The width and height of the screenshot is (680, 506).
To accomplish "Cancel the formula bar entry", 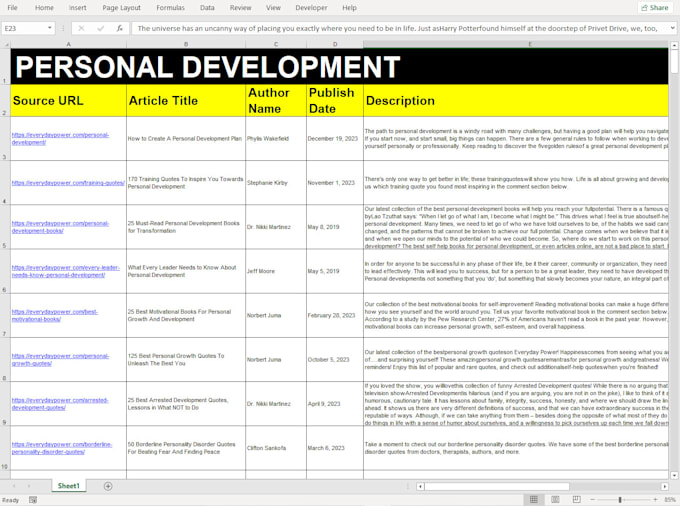I will pyautogui.click(x=81, y=28).
